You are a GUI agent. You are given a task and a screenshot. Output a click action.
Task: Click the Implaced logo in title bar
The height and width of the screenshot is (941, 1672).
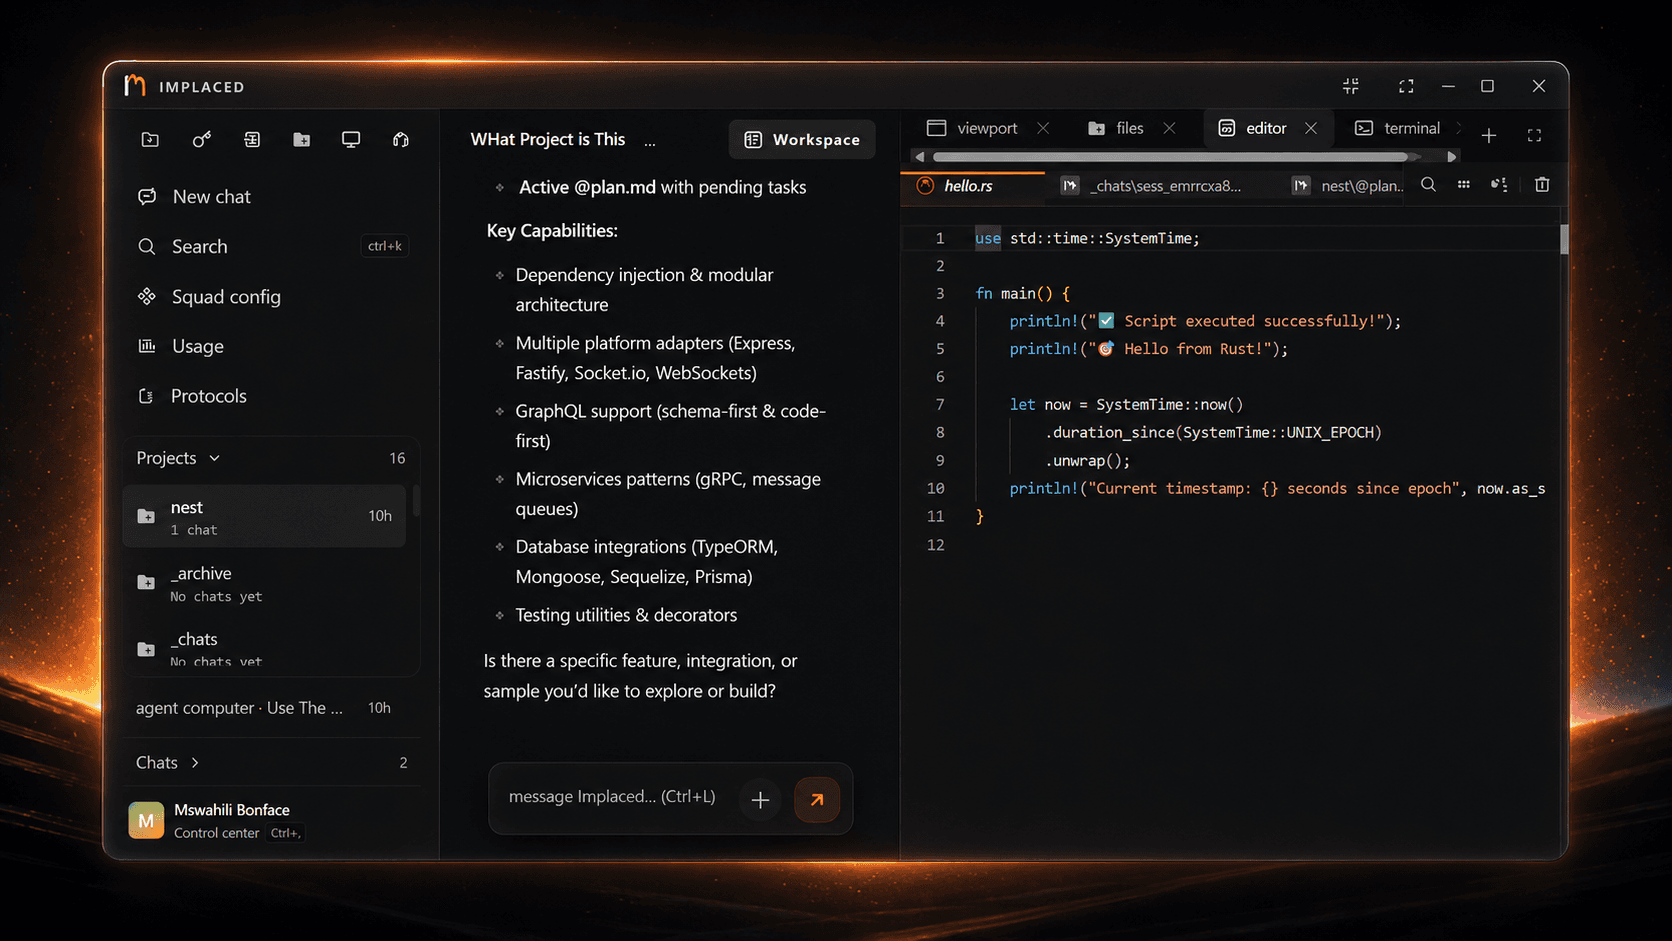tap(135, 86)
